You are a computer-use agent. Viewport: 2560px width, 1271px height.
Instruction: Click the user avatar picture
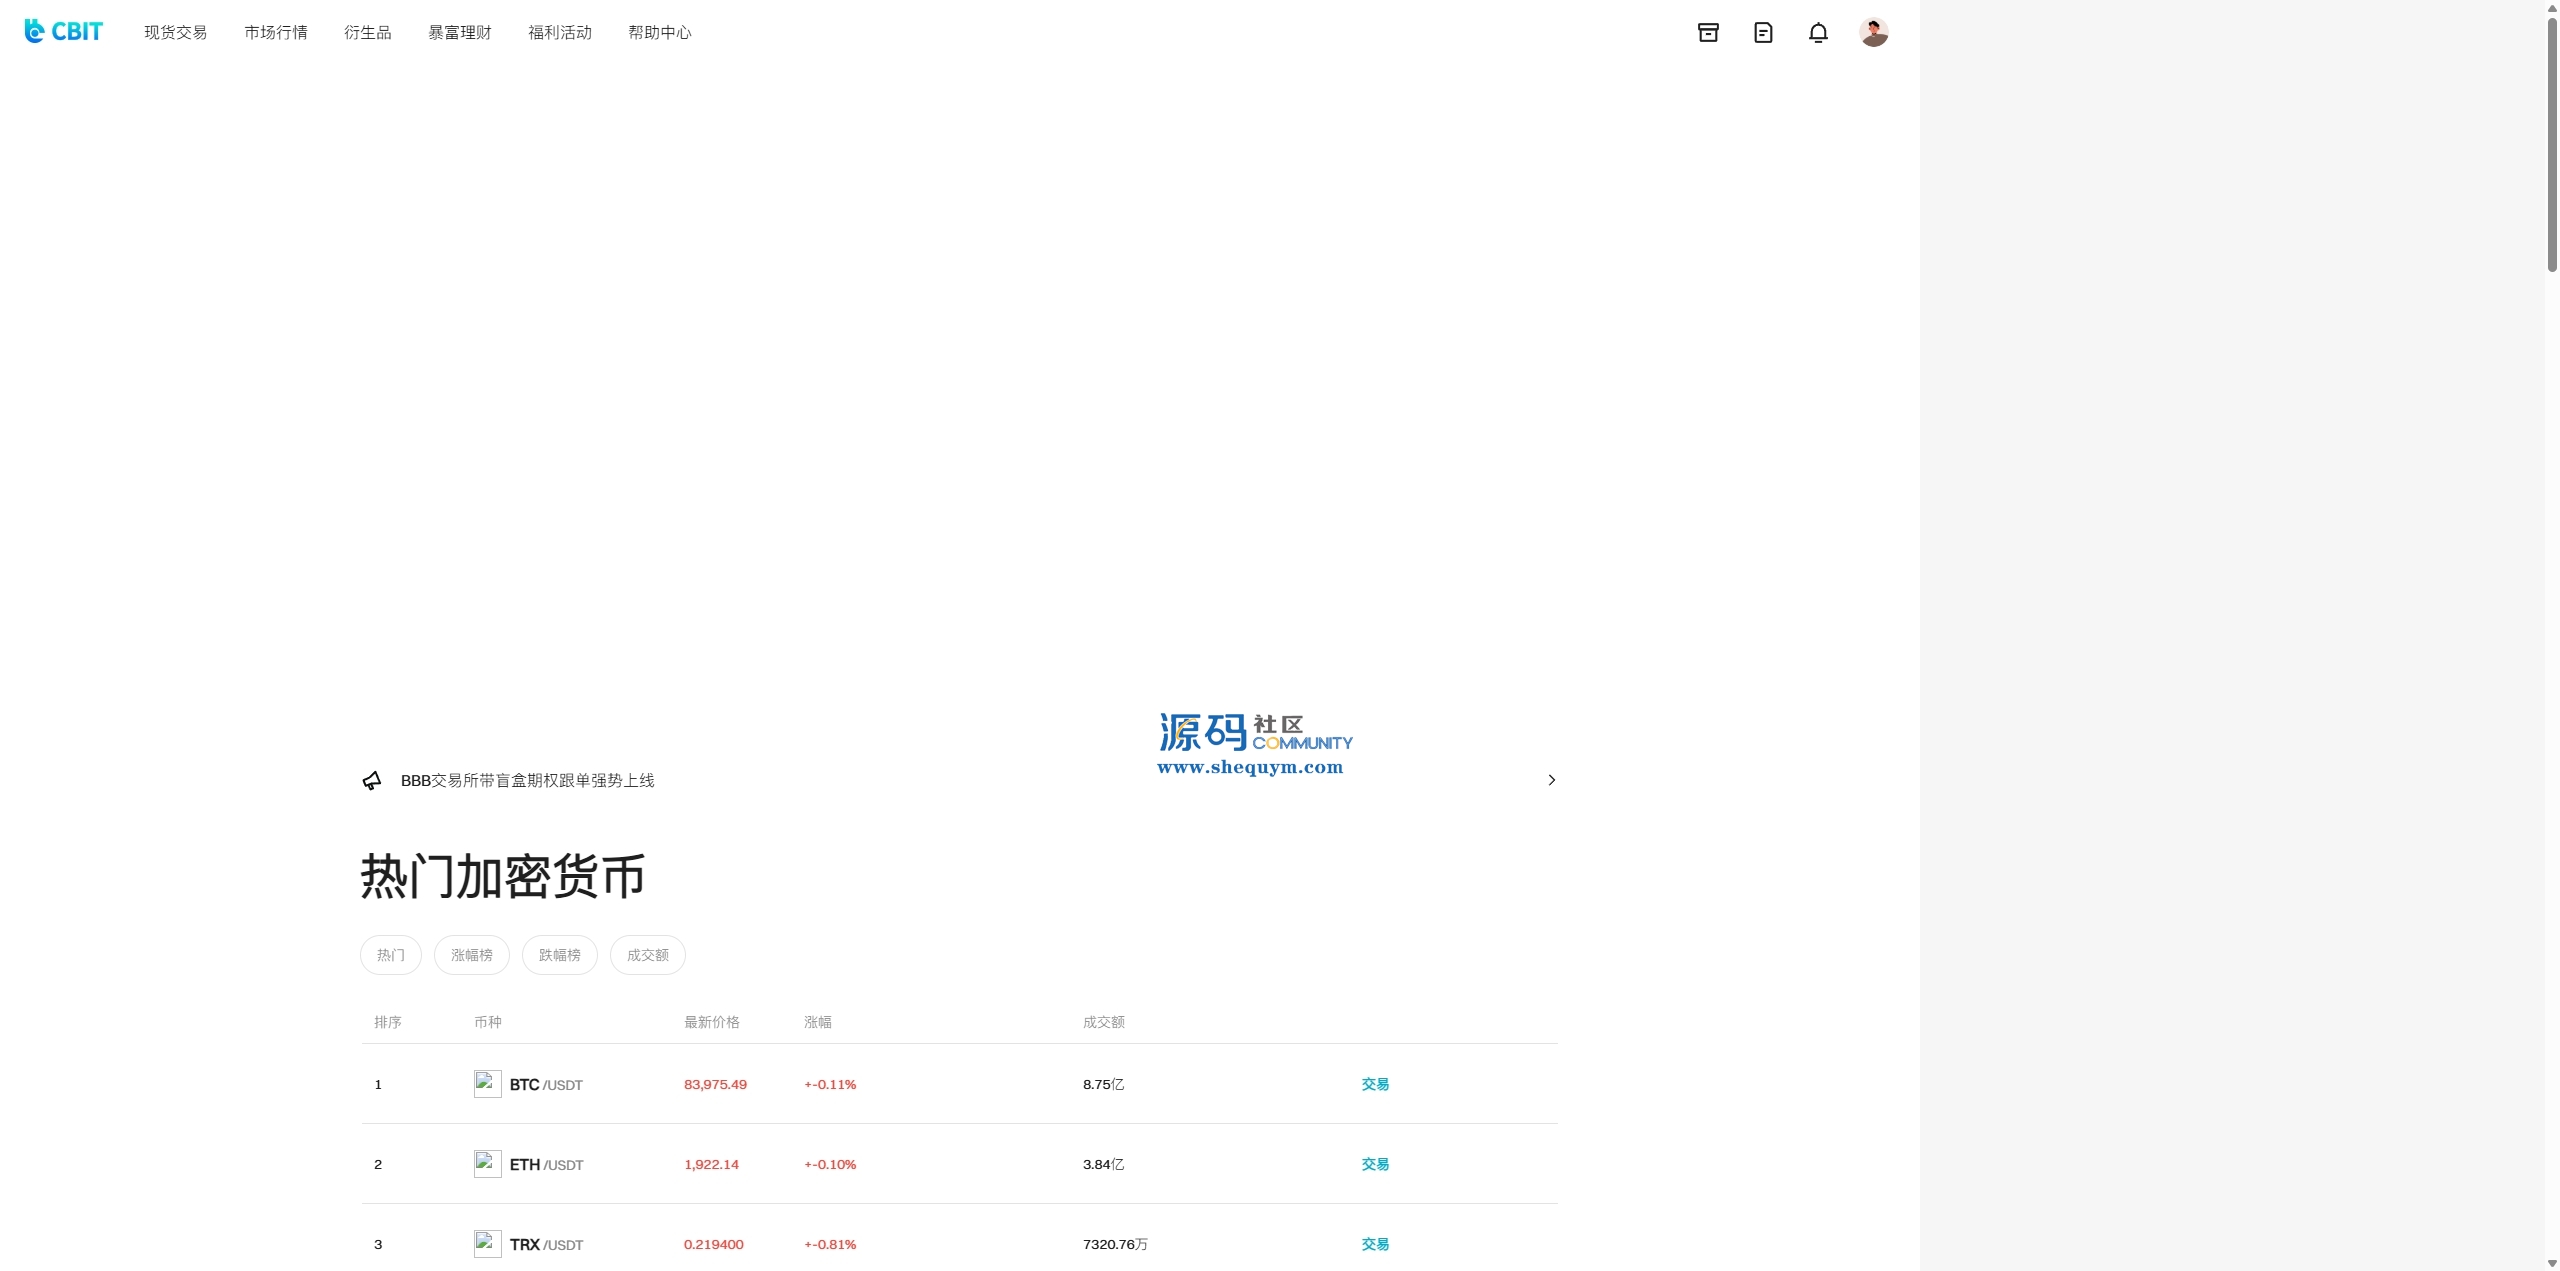pyautogui.click(x=1873, y=33)
